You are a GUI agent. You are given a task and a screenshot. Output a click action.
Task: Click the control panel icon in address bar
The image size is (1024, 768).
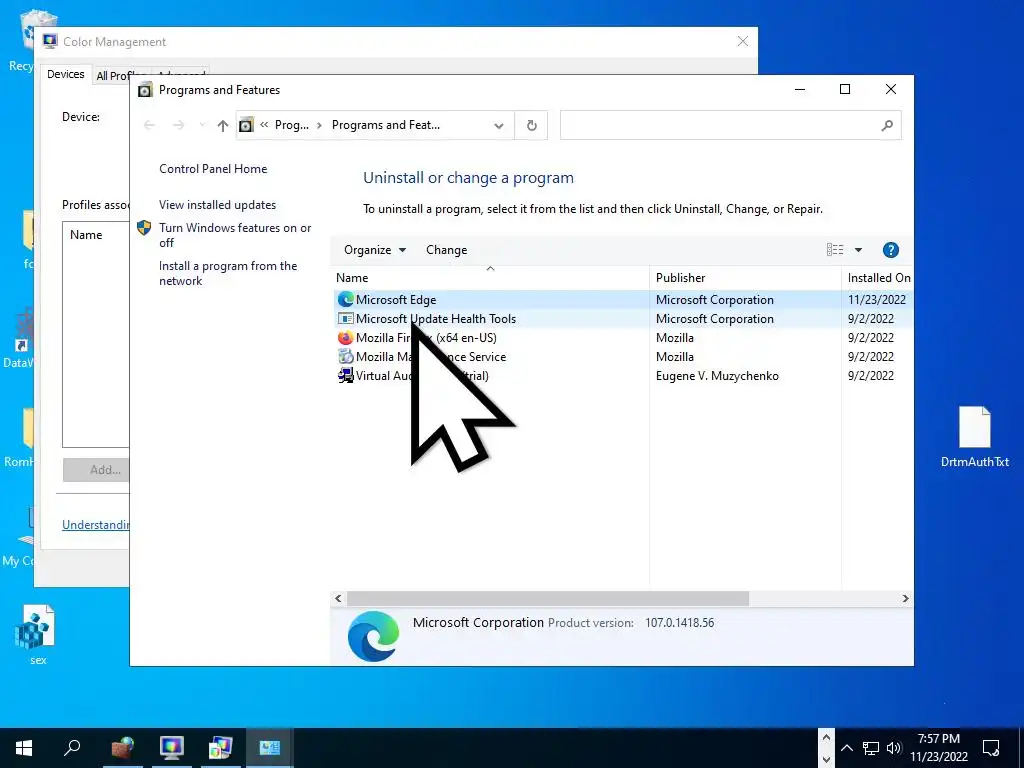(246, 125)
